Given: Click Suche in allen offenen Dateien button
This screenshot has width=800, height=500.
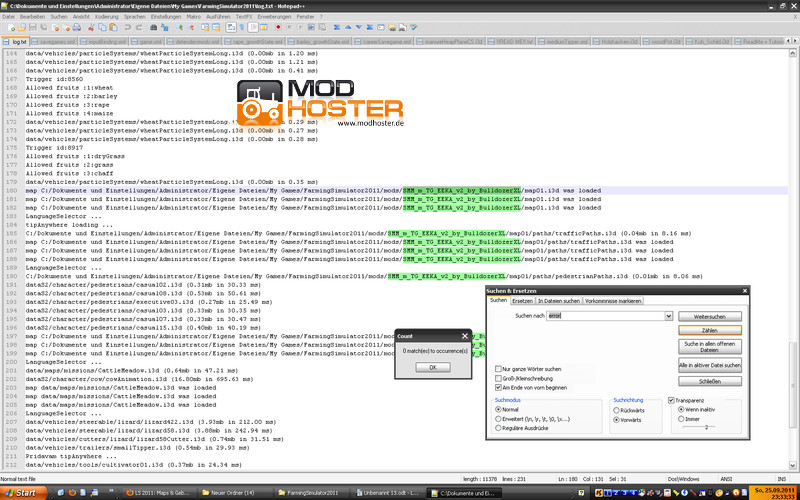Looking at the screenshot, I should click(x=710, y=347).
